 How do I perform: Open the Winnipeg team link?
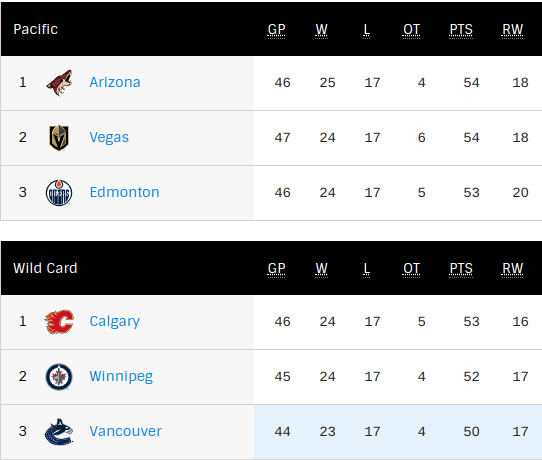121,376
